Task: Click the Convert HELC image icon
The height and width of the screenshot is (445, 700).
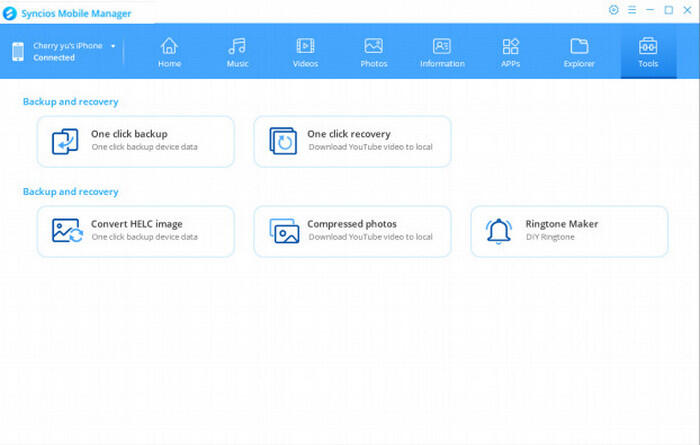Action: (66, 231)
